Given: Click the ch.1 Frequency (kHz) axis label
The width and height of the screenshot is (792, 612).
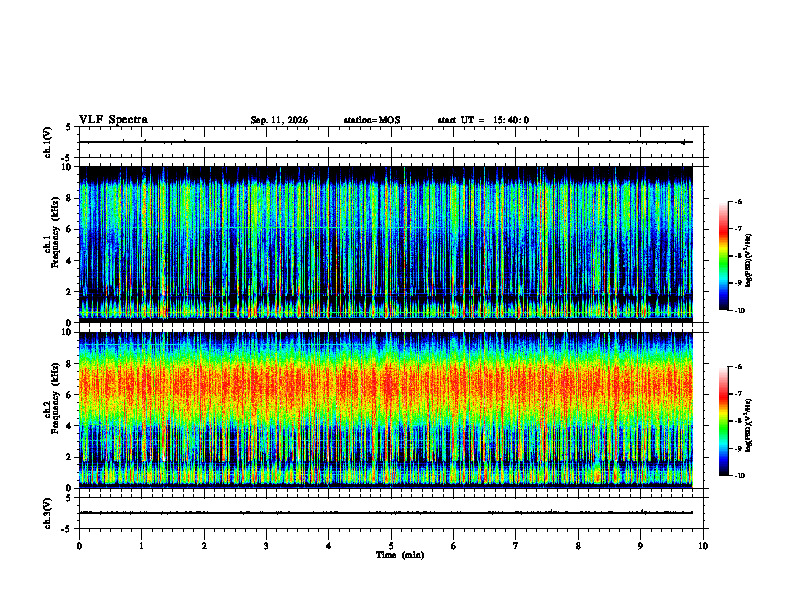Looking at the screenshot, I should point(52,244).
